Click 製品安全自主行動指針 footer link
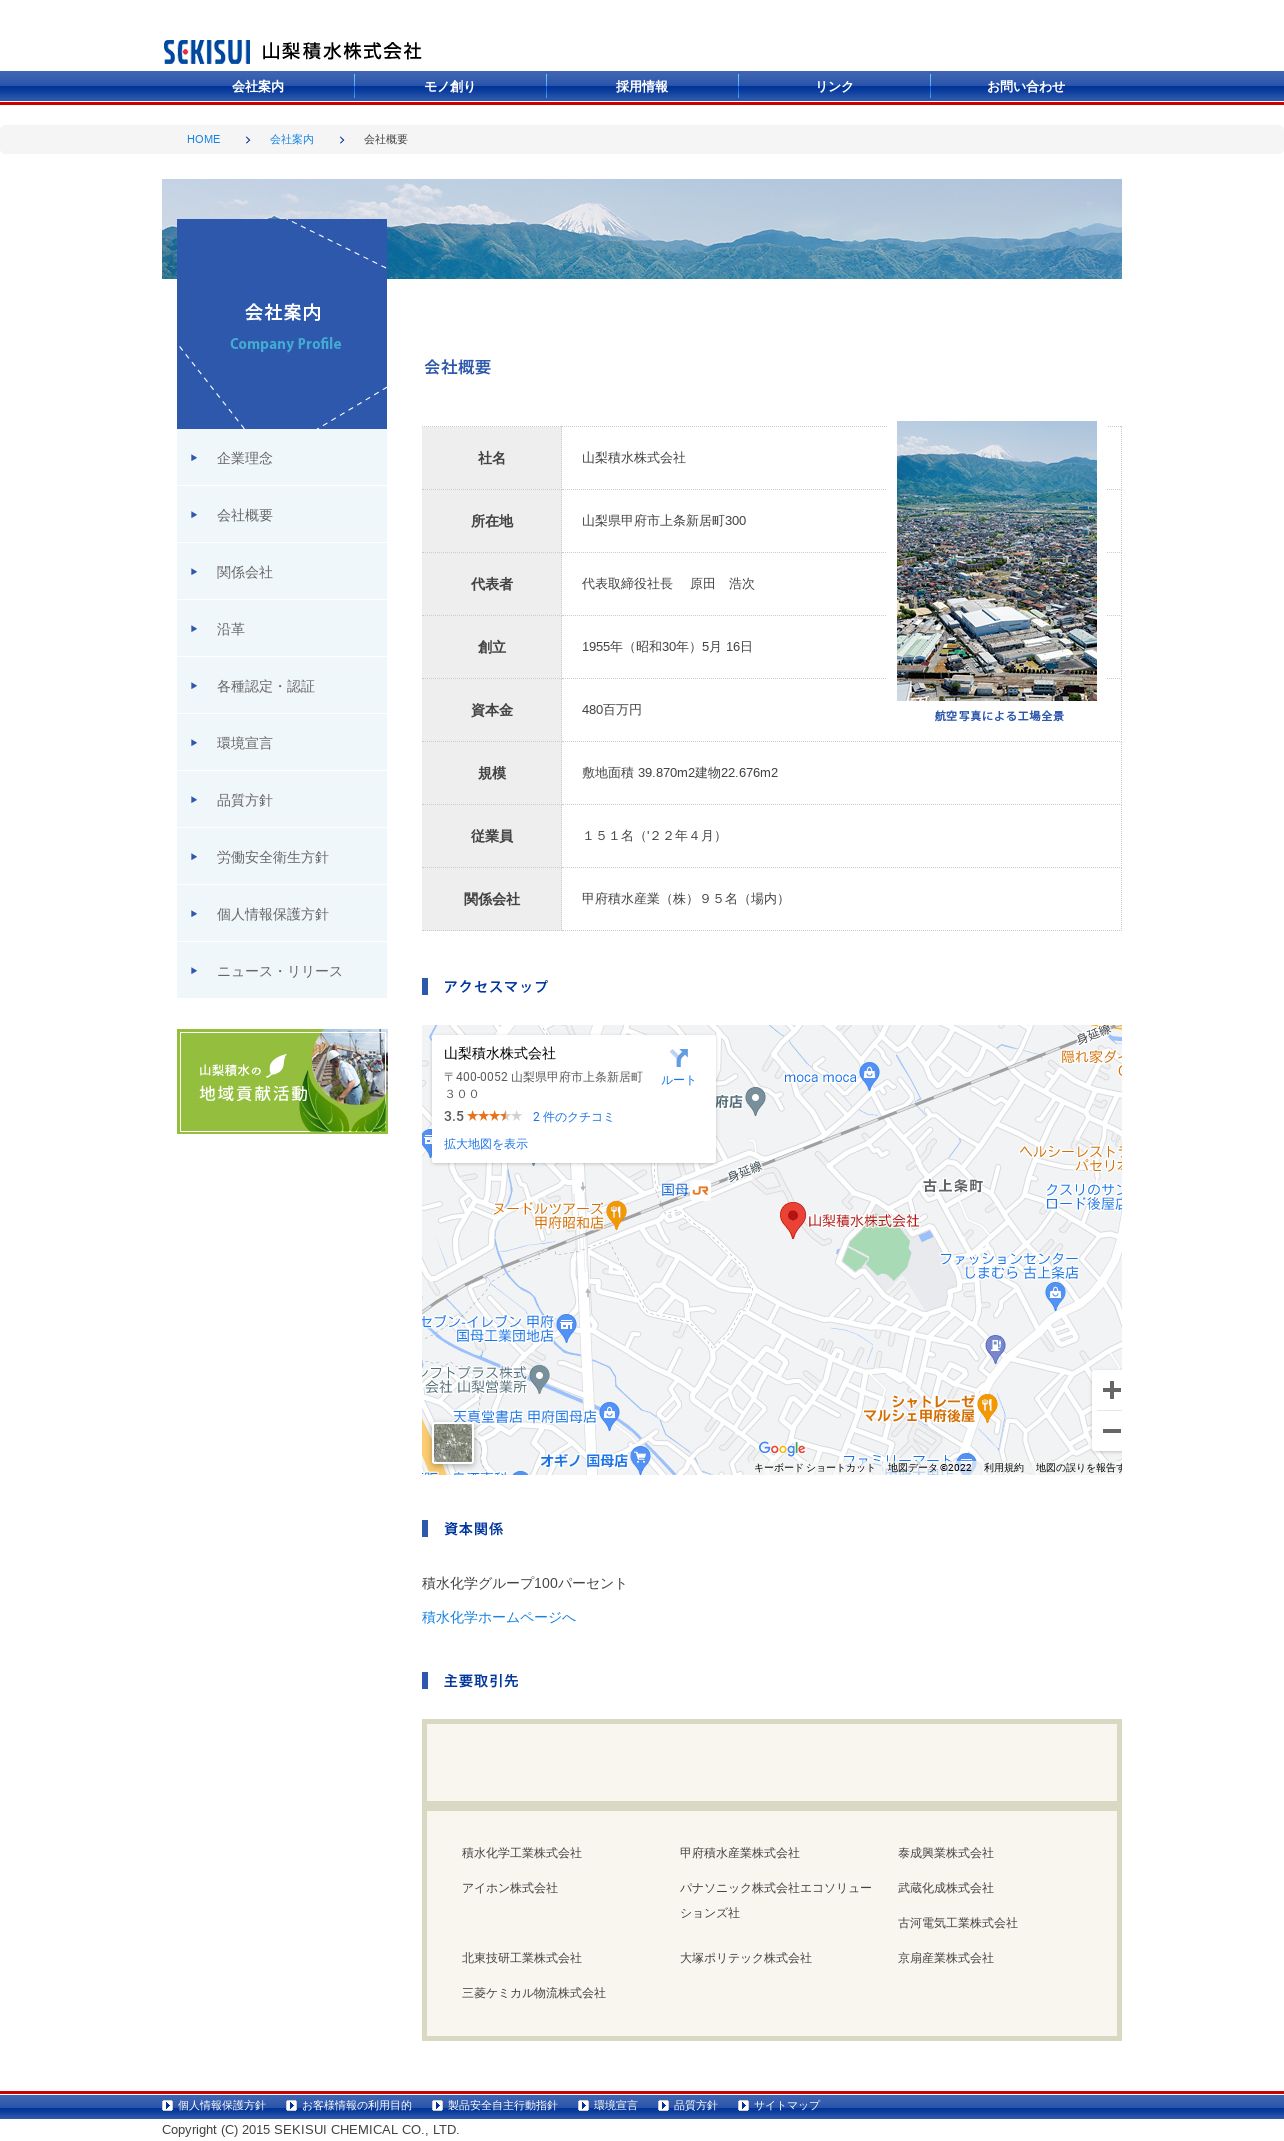Viewport: 1284px width, 2141px height. (x=503, y=2105)
